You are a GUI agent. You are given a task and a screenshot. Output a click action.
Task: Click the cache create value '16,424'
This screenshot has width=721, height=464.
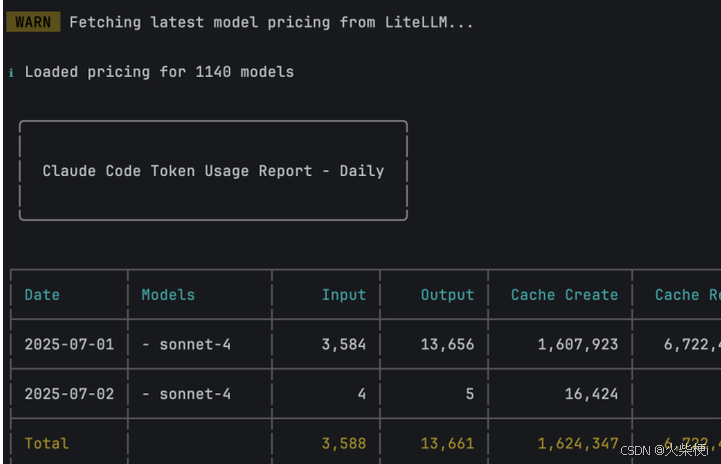click(x=591, y=394)
